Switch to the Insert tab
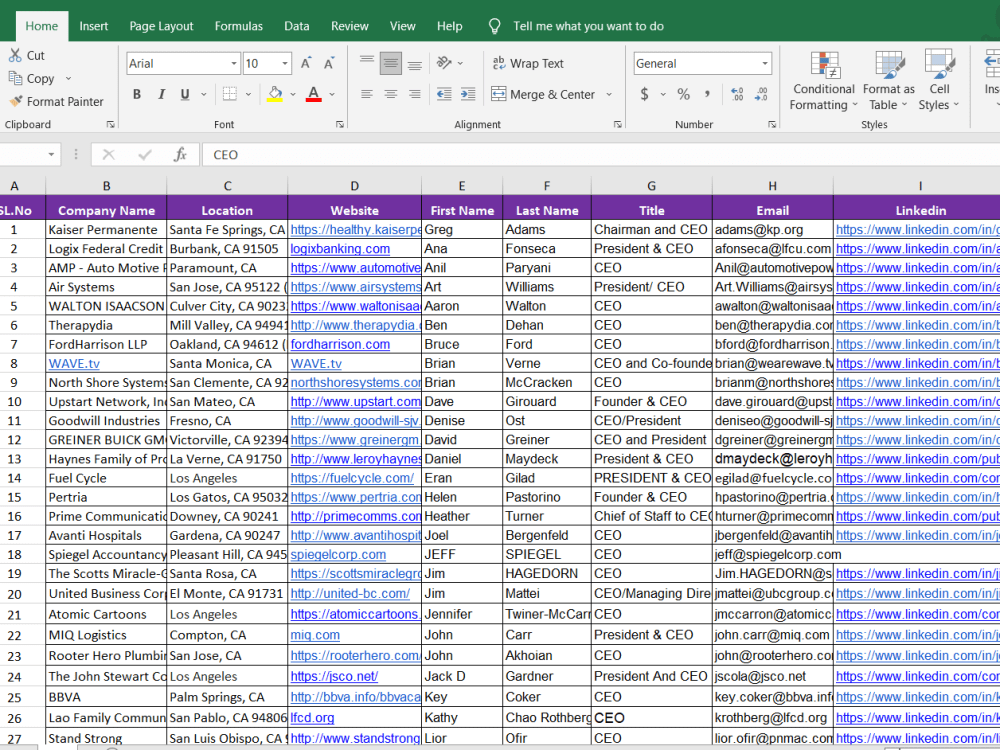1000x750 pixels. 93,26
